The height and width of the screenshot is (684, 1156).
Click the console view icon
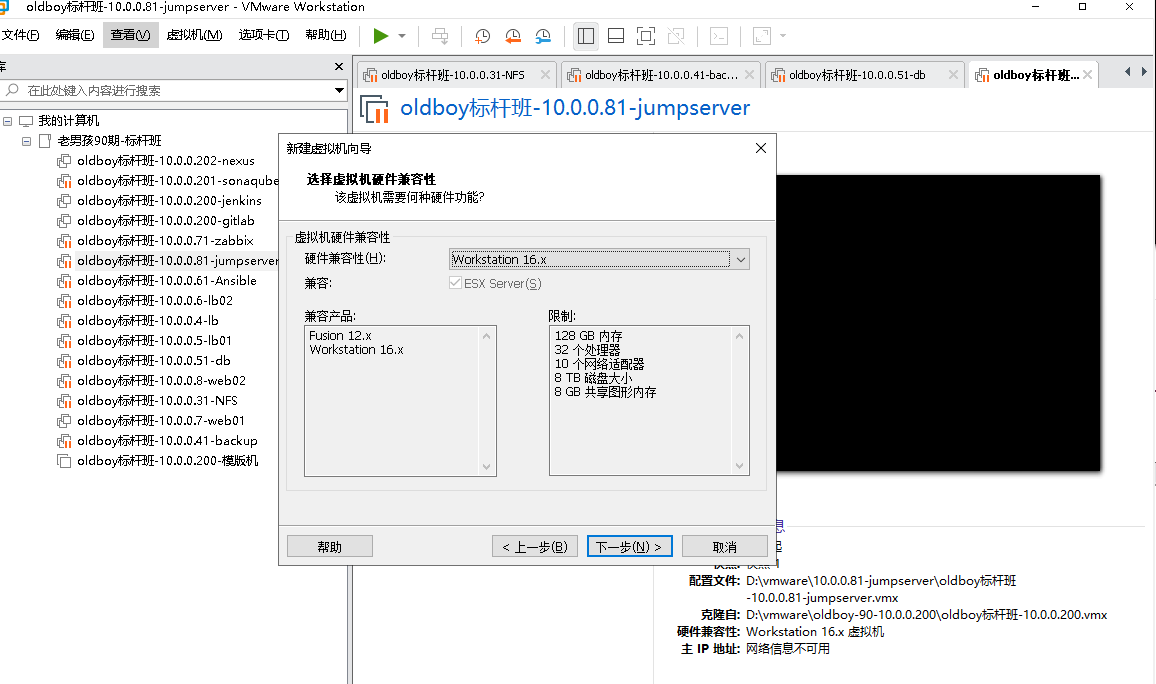pos(719,35)
